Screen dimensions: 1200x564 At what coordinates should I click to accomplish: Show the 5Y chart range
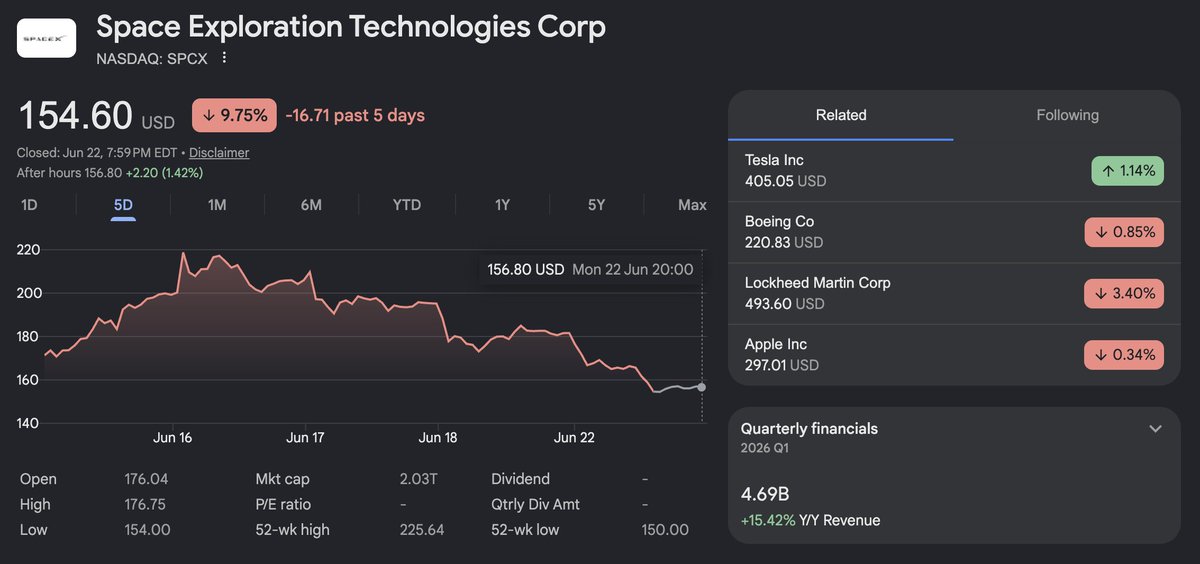[596, 205]
